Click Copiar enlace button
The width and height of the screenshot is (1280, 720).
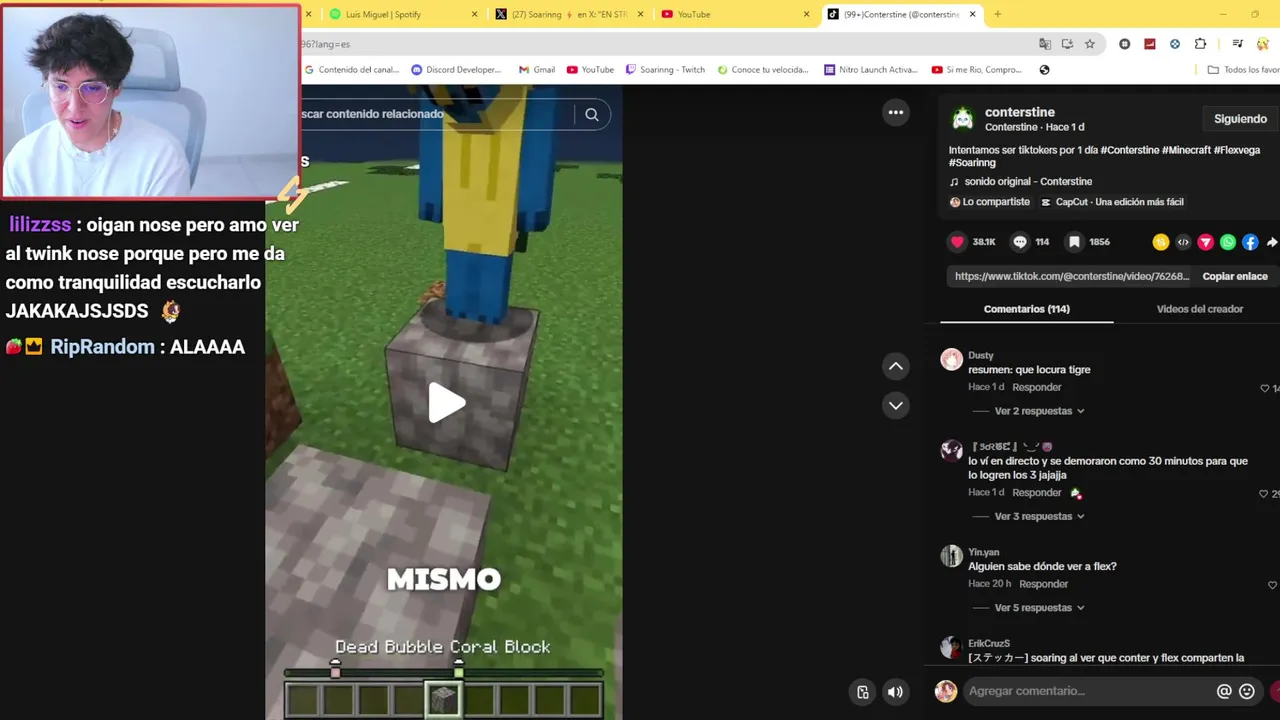pos(1235,276)
